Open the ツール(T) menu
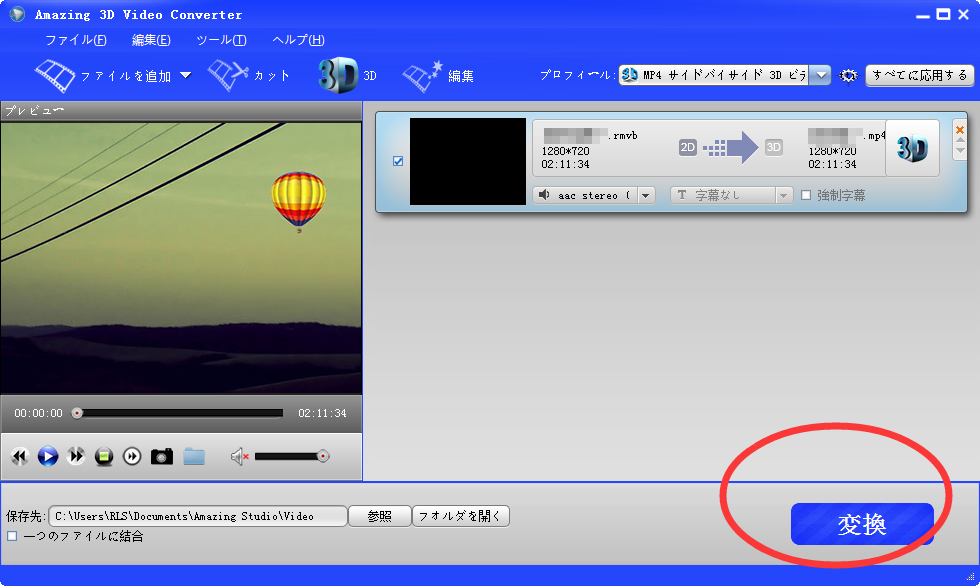 coord(221,40)
